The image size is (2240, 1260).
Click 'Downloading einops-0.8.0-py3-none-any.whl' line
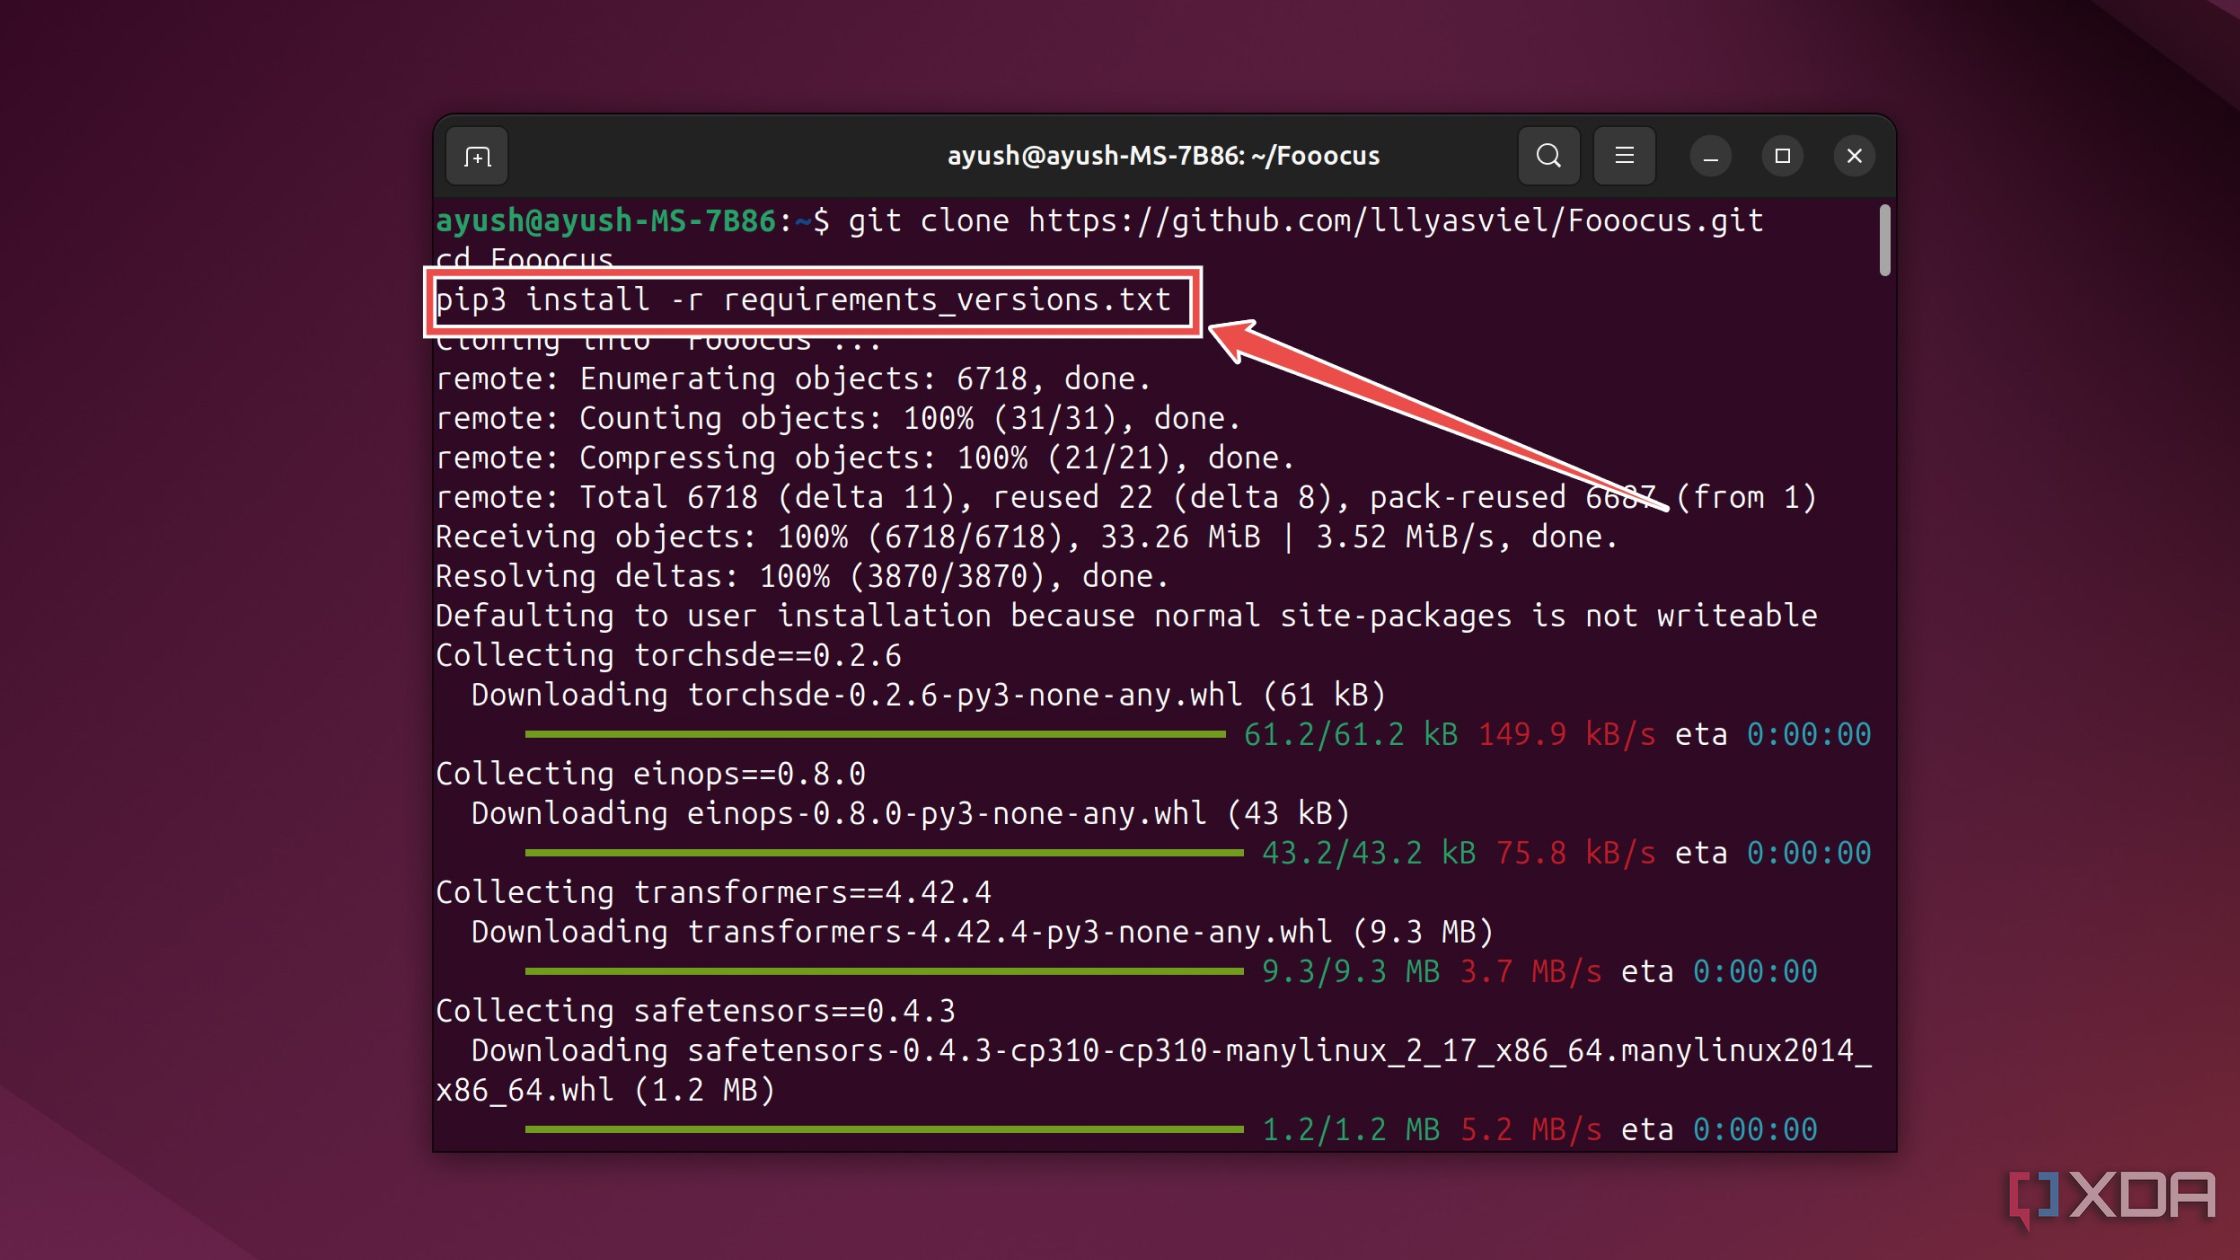coord(910,813)
